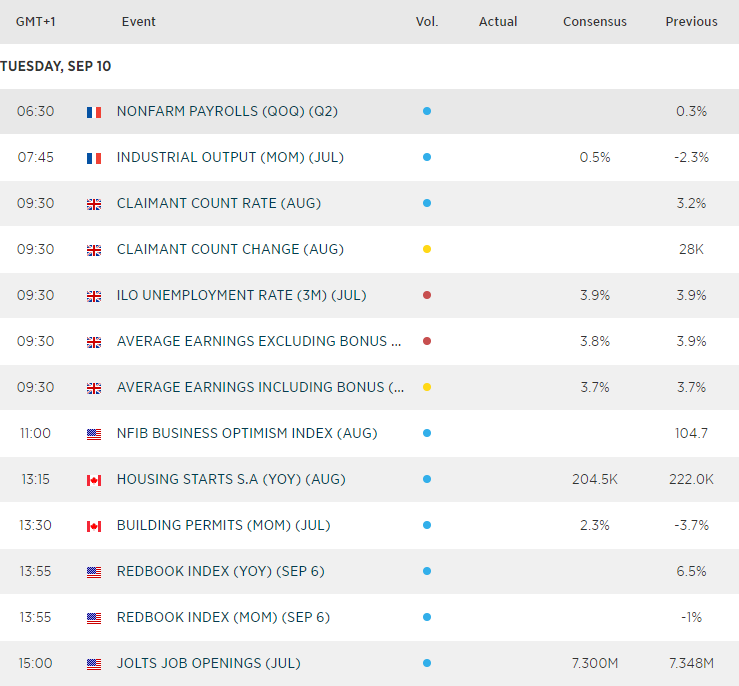Image resolution: width=739 pixels, height=686 pixels.
Task: Click the US flag next to Redbook Index (YoY)
Action: click(94, 572)
